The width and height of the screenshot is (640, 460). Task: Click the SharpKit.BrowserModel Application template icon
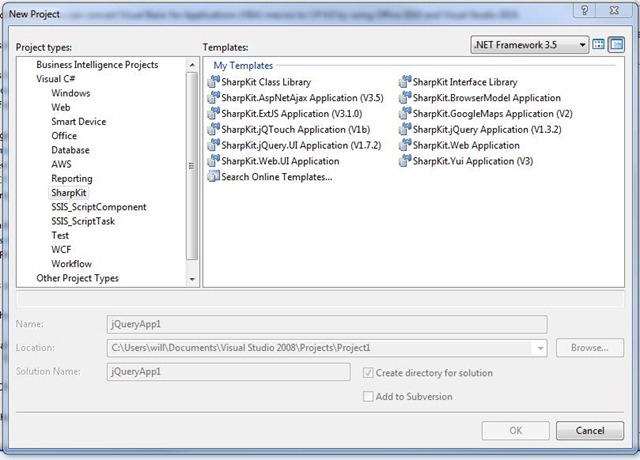[405, 98]
